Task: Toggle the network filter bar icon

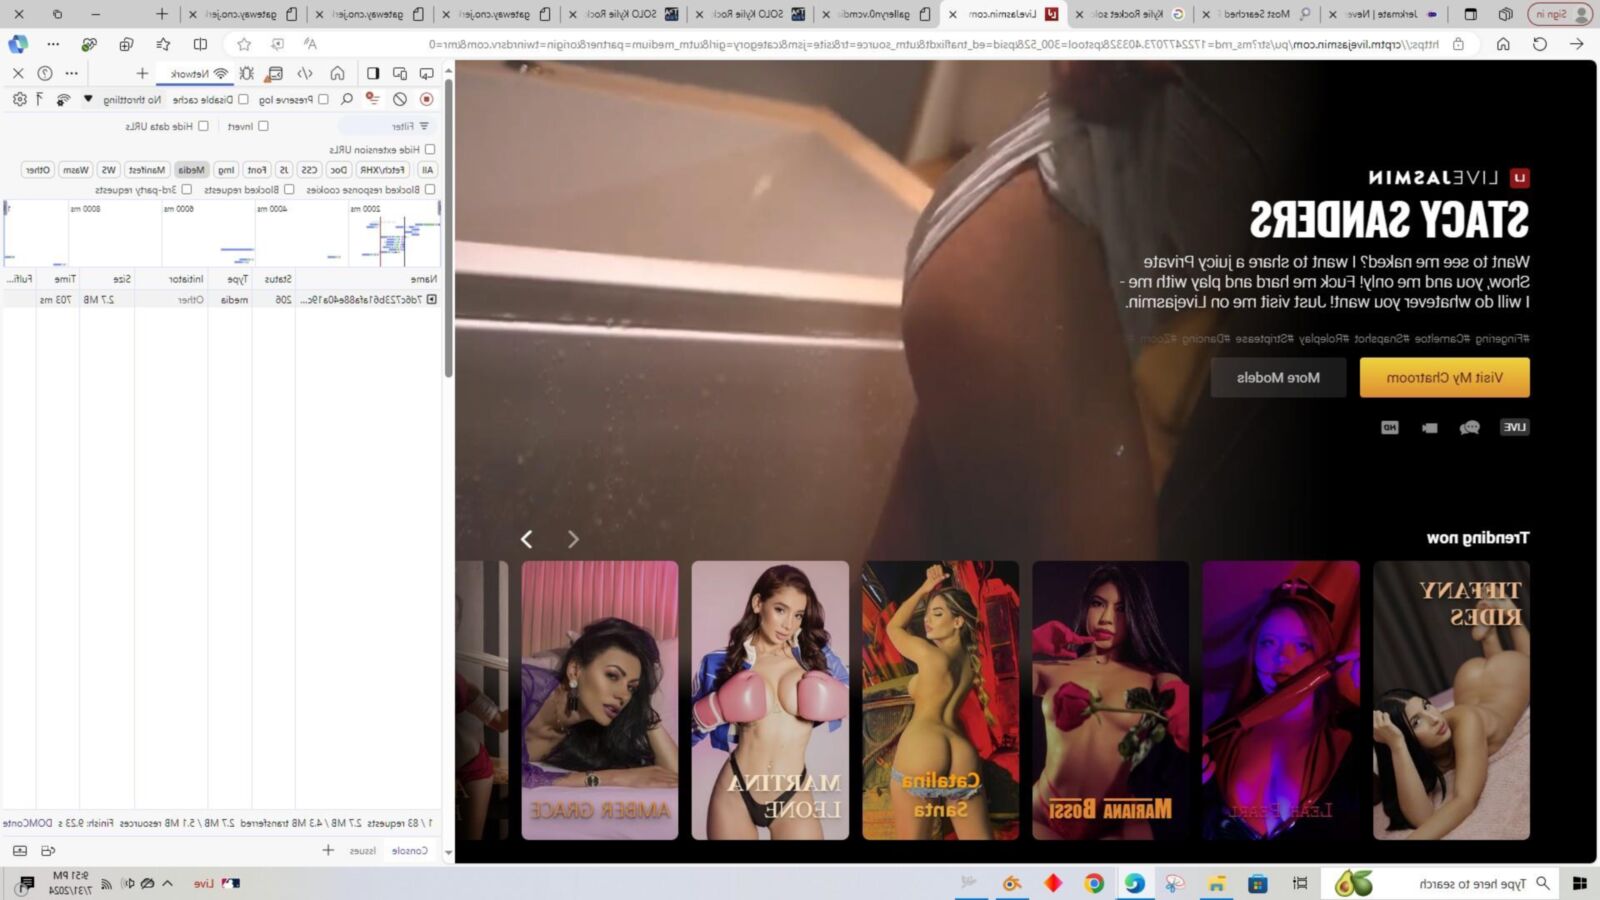Action: tap(372, 99)
